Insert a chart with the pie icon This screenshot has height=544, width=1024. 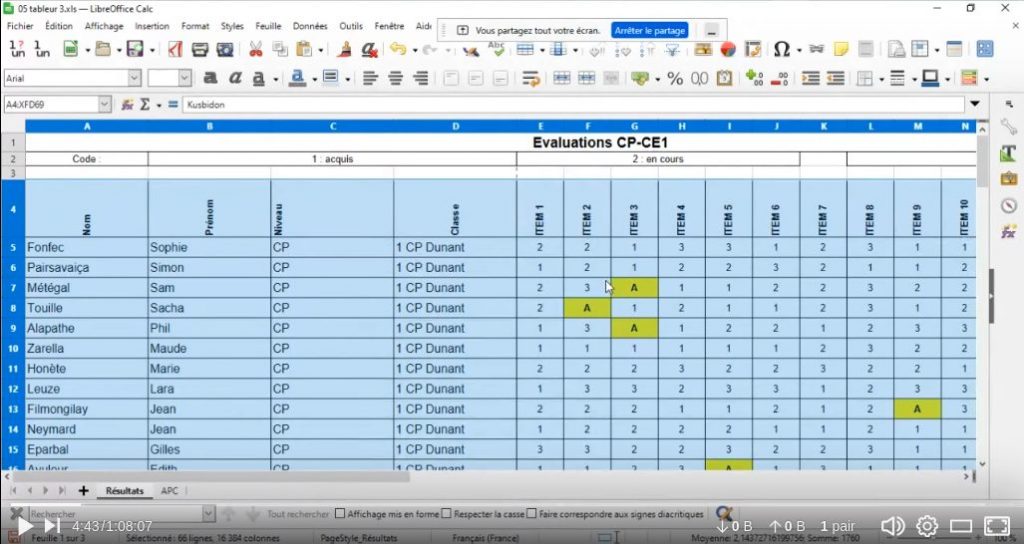click(728, 50)
